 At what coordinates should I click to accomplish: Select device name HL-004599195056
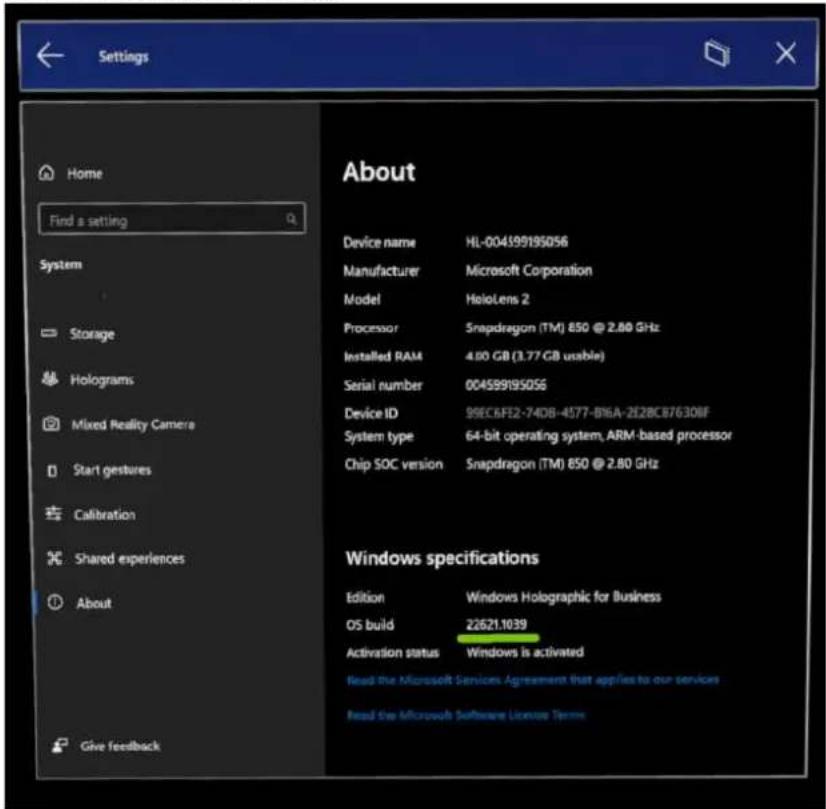click(x=516, y=242)
